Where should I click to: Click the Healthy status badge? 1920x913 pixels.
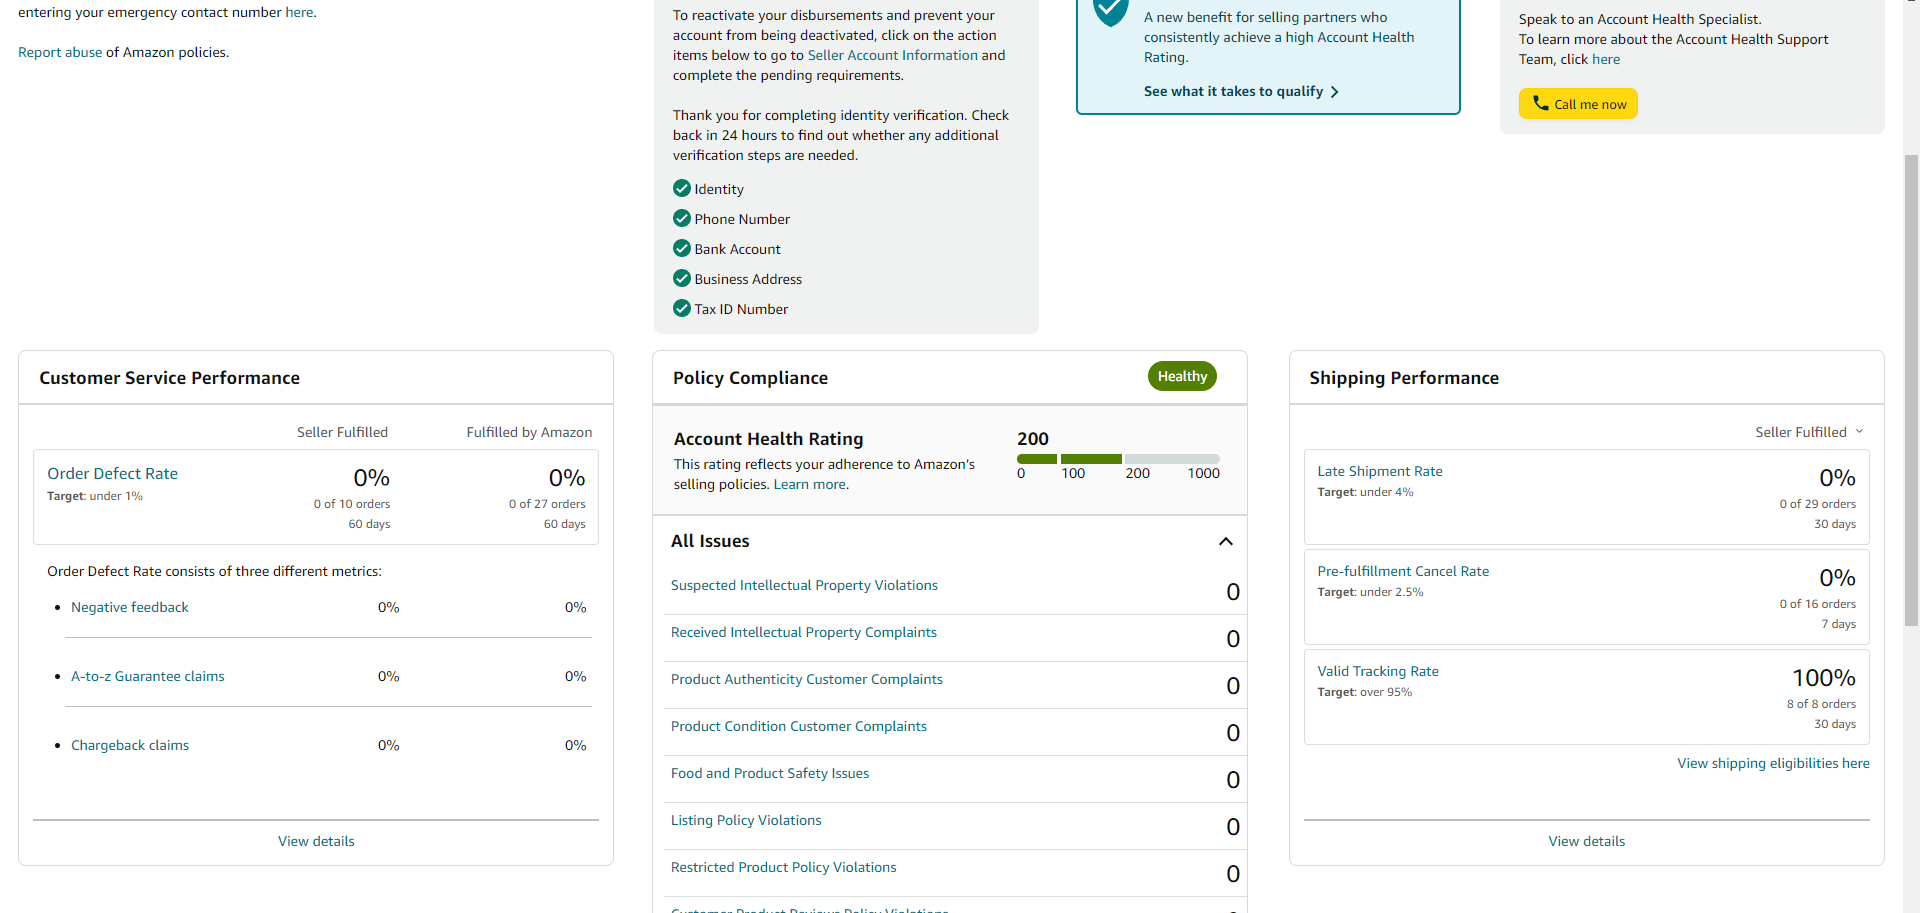[x=1182, y=376]
